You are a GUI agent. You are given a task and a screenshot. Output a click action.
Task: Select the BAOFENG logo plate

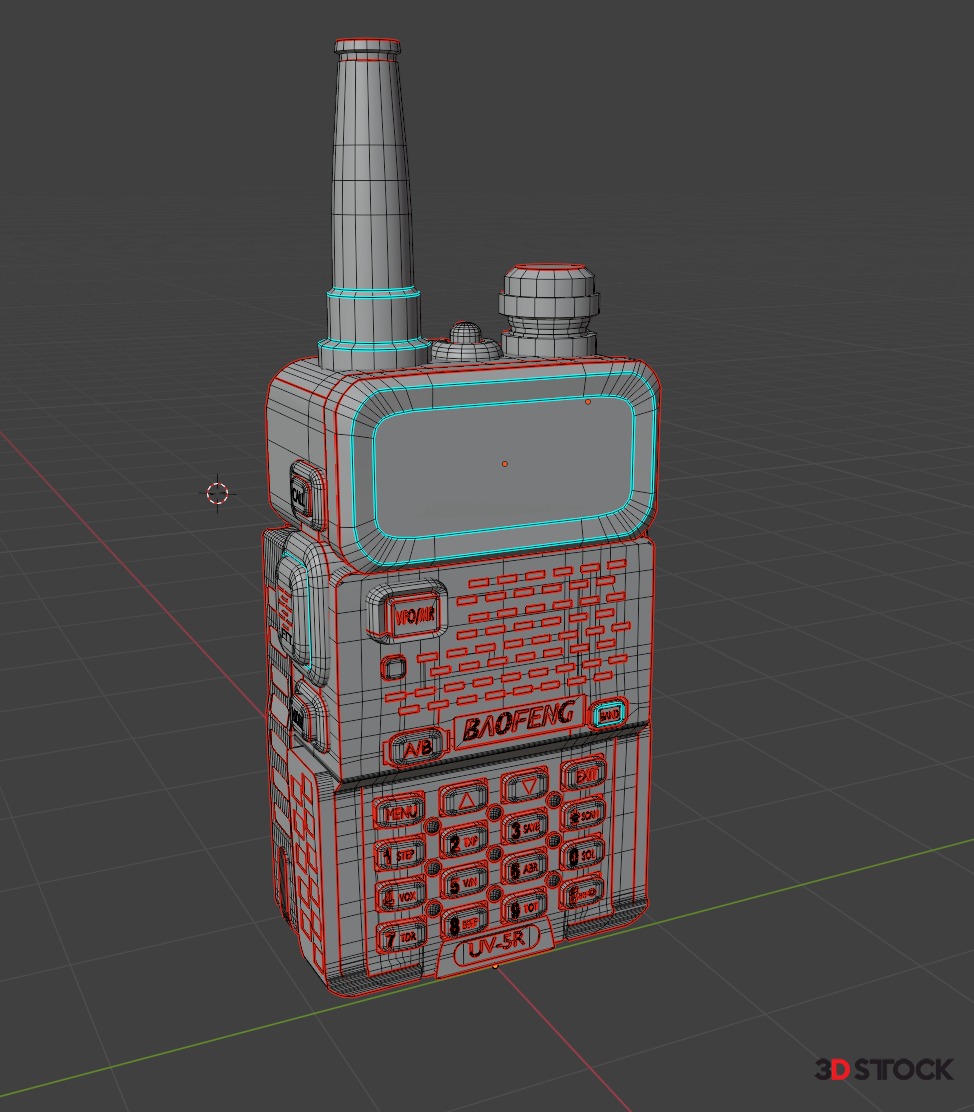coord(519,722)
